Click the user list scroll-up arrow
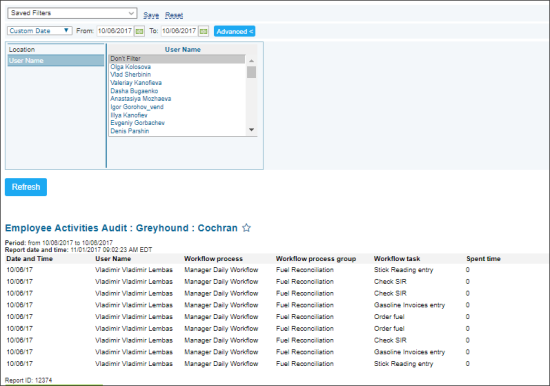Viewport: 550px width, 386px height. 251,61
